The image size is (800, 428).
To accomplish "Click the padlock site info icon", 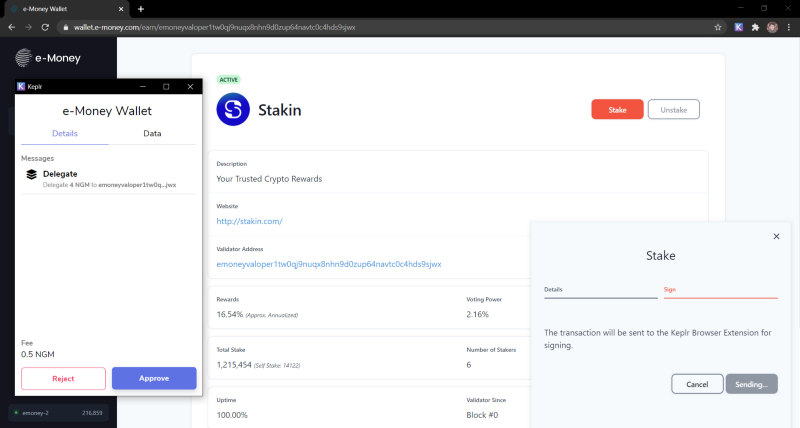I will [x=65, y=27].
